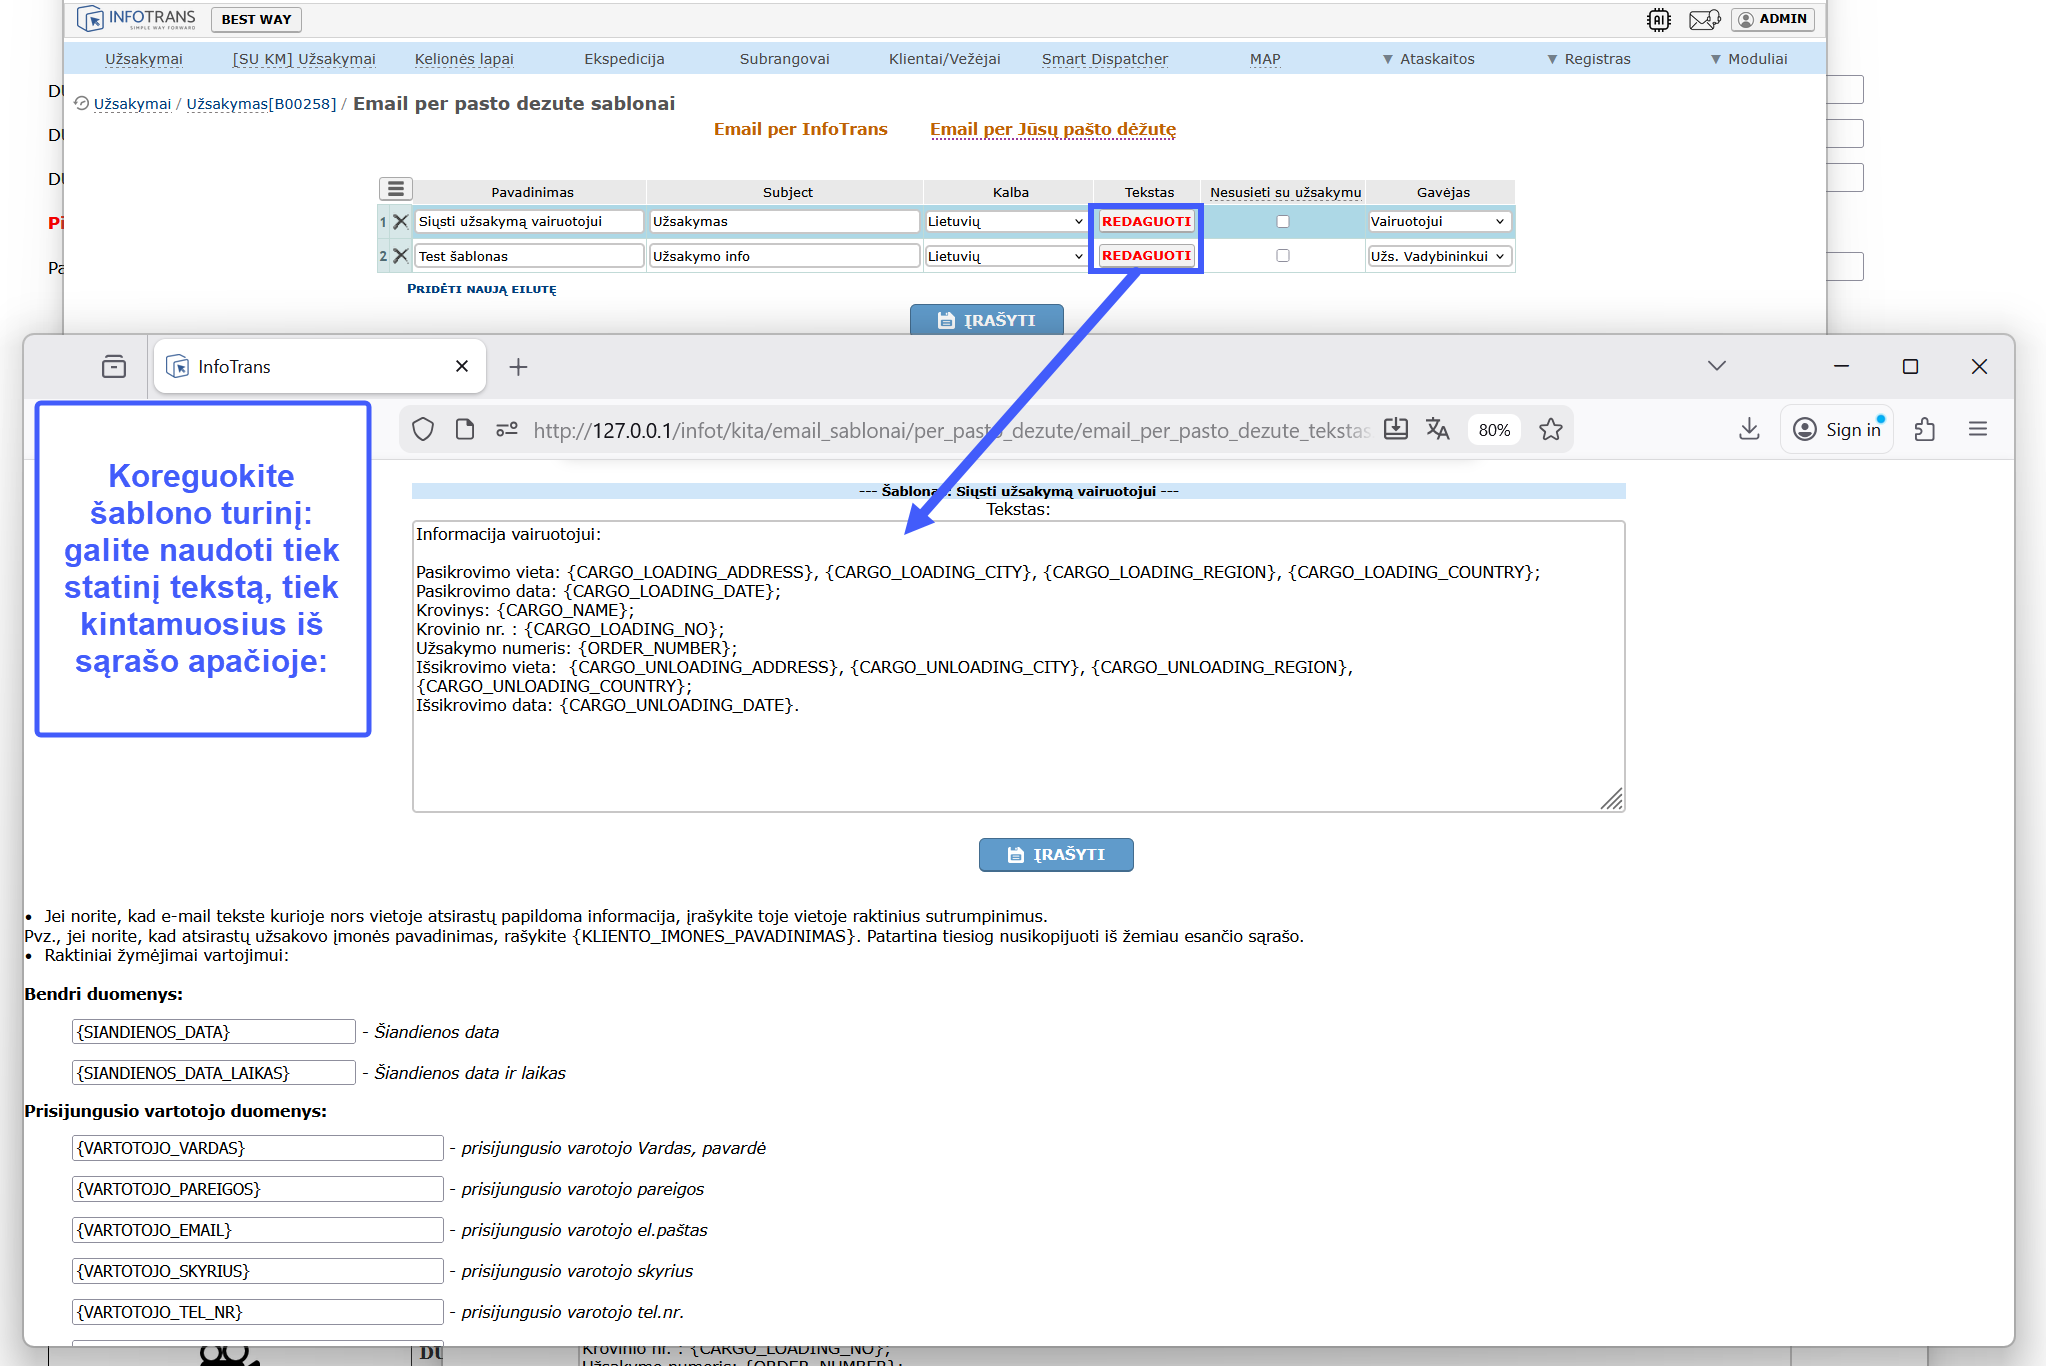2046x1366 pixels.
Task: Click the text area resize handle
Action: coord(1612,799)
